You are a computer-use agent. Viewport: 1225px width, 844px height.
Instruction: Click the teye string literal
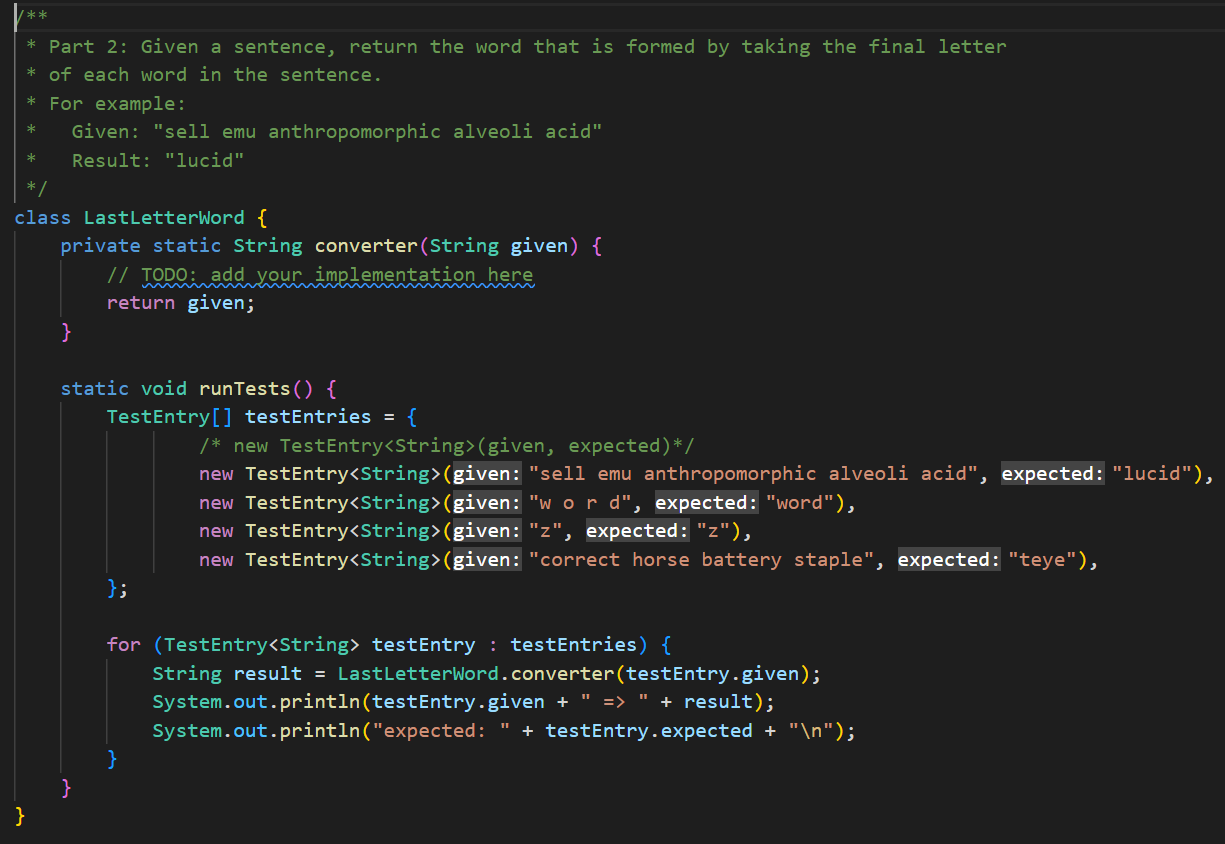(1043, 559)
